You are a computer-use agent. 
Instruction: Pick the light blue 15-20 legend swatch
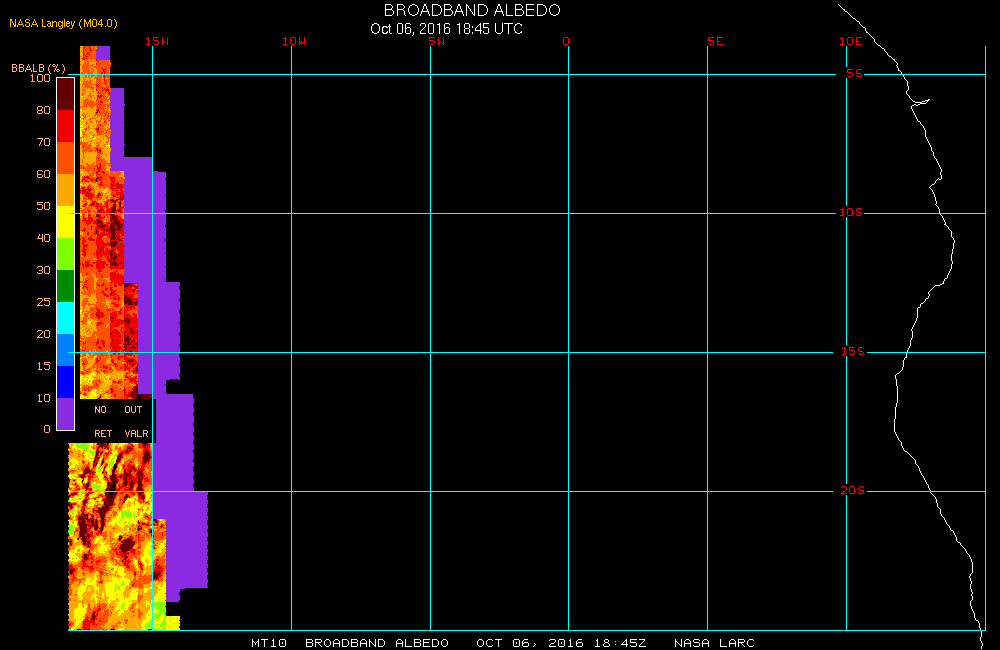[x=66, y=350]
